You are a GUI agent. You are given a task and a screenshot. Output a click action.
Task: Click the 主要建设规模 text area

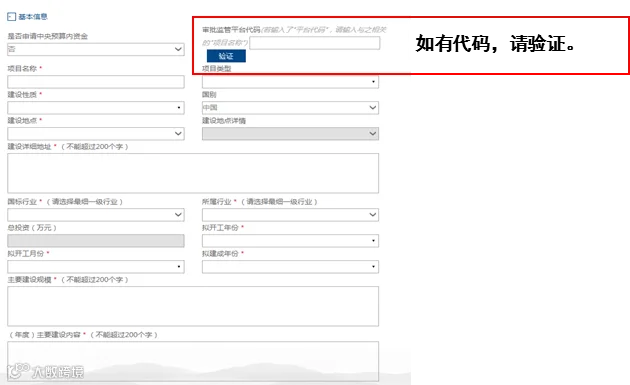[x=193, y=306]
